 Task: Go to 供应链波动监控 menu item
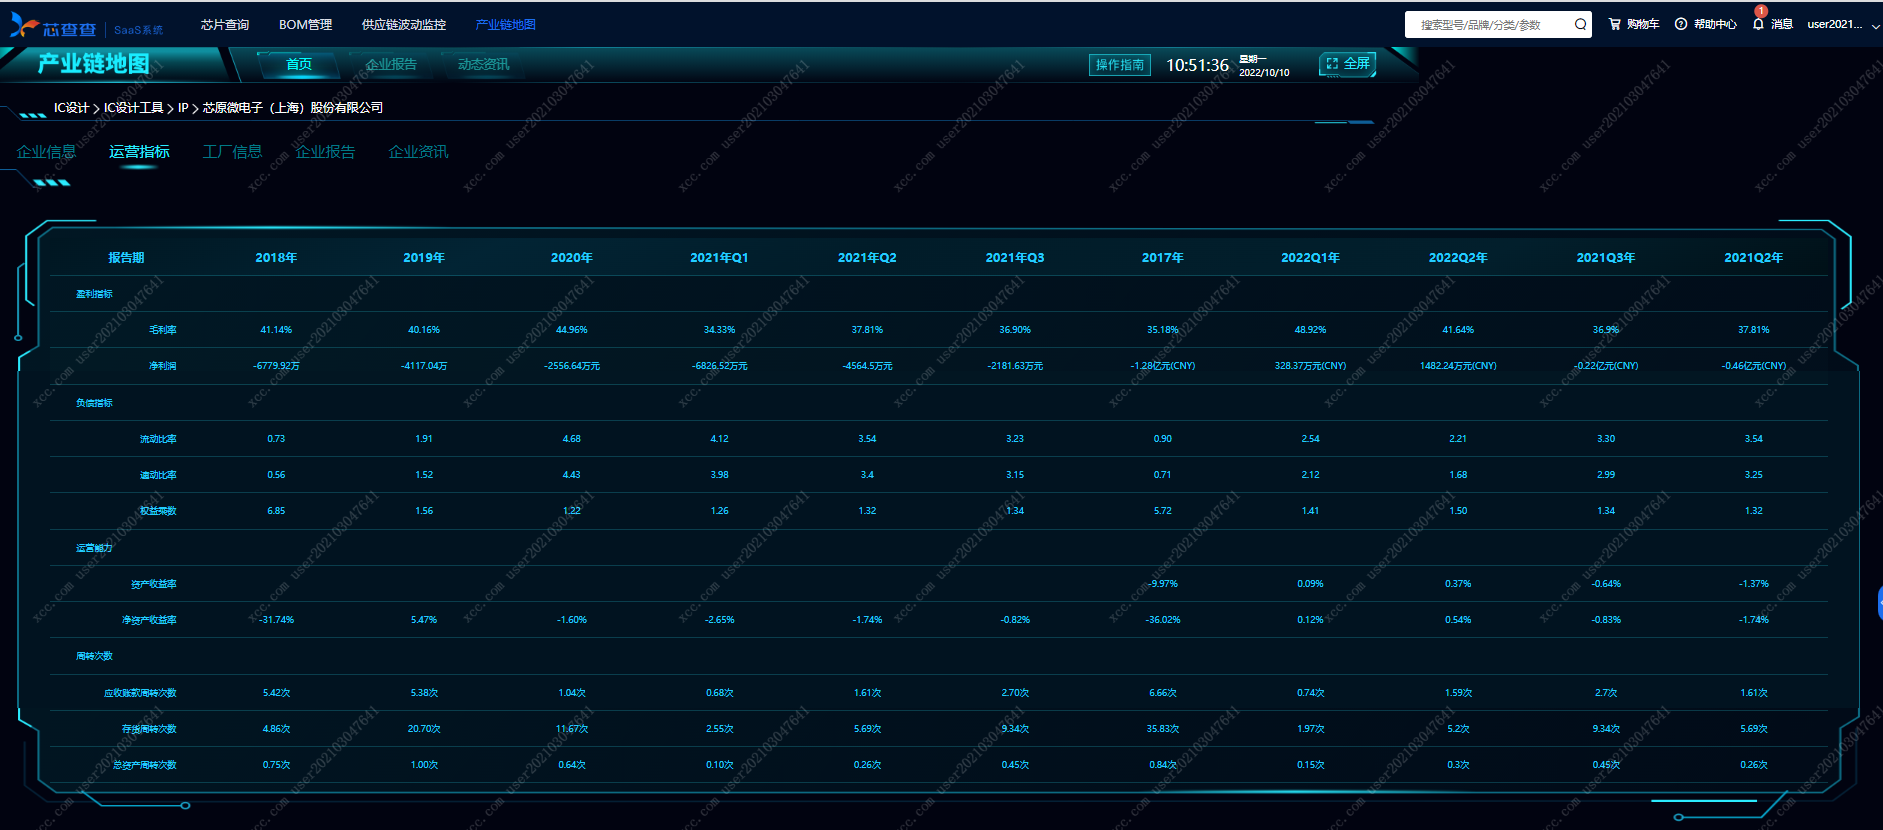coord(404,25)
